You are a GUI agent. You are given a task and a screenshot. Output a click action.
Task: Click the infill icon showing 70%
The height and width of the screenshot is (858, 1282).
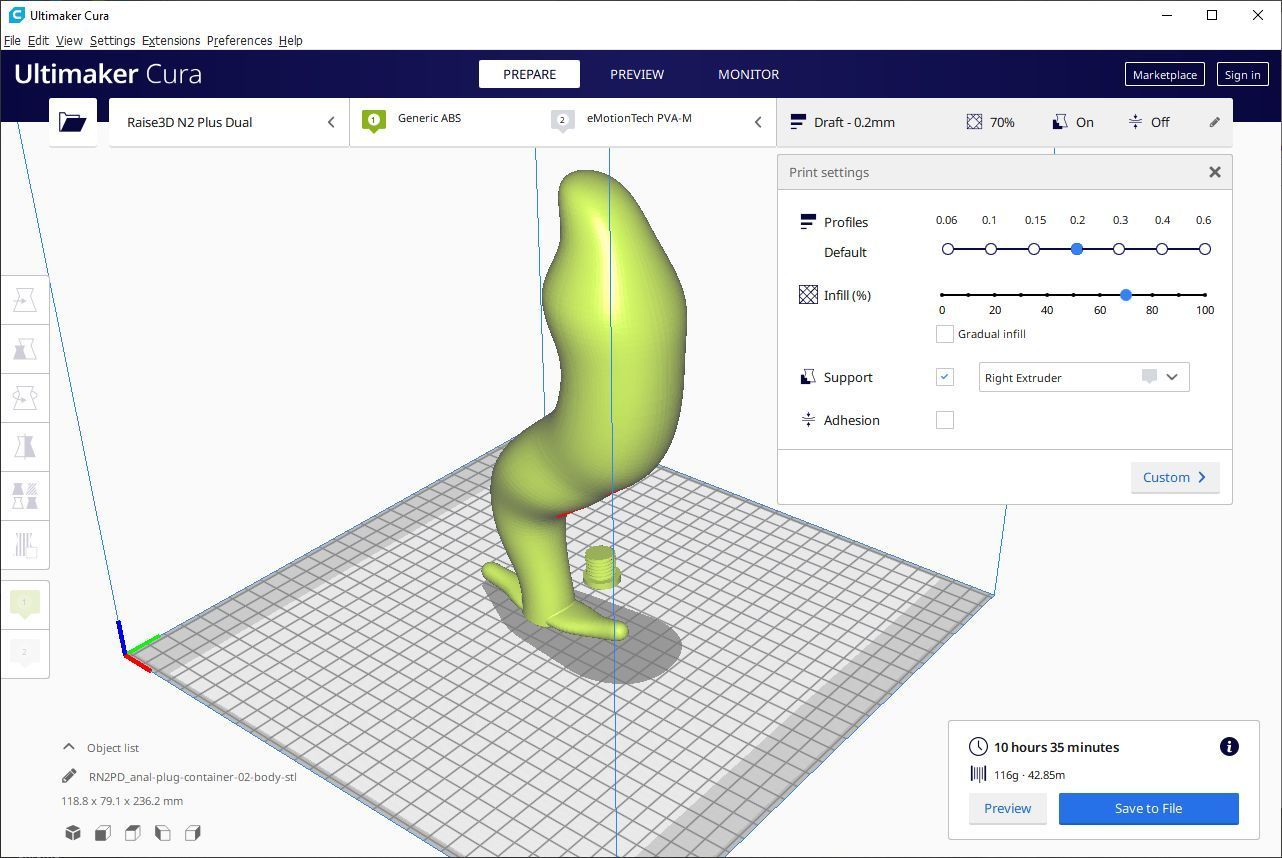click(x=974, y=122)
